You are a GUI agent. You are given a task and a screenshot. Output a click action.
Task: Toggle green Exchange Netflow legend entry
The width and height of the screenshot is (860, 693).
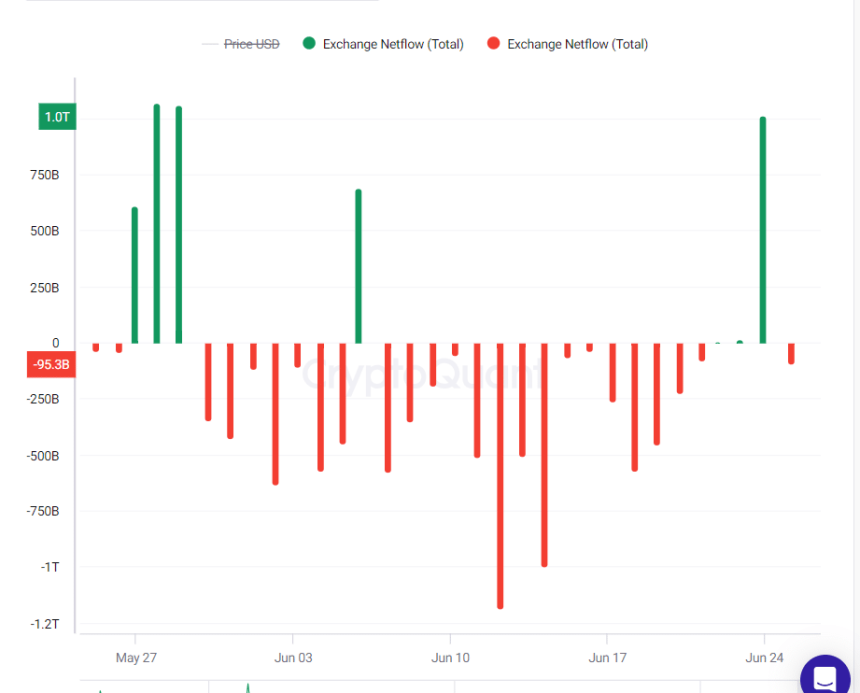[x=392, y=44]
